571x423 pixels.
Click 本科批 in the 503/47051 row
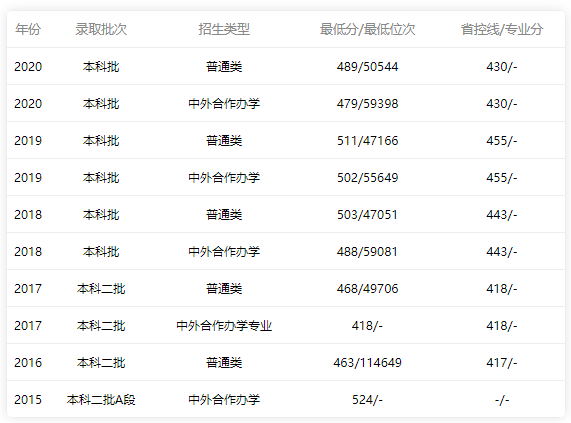coord(101,215)
